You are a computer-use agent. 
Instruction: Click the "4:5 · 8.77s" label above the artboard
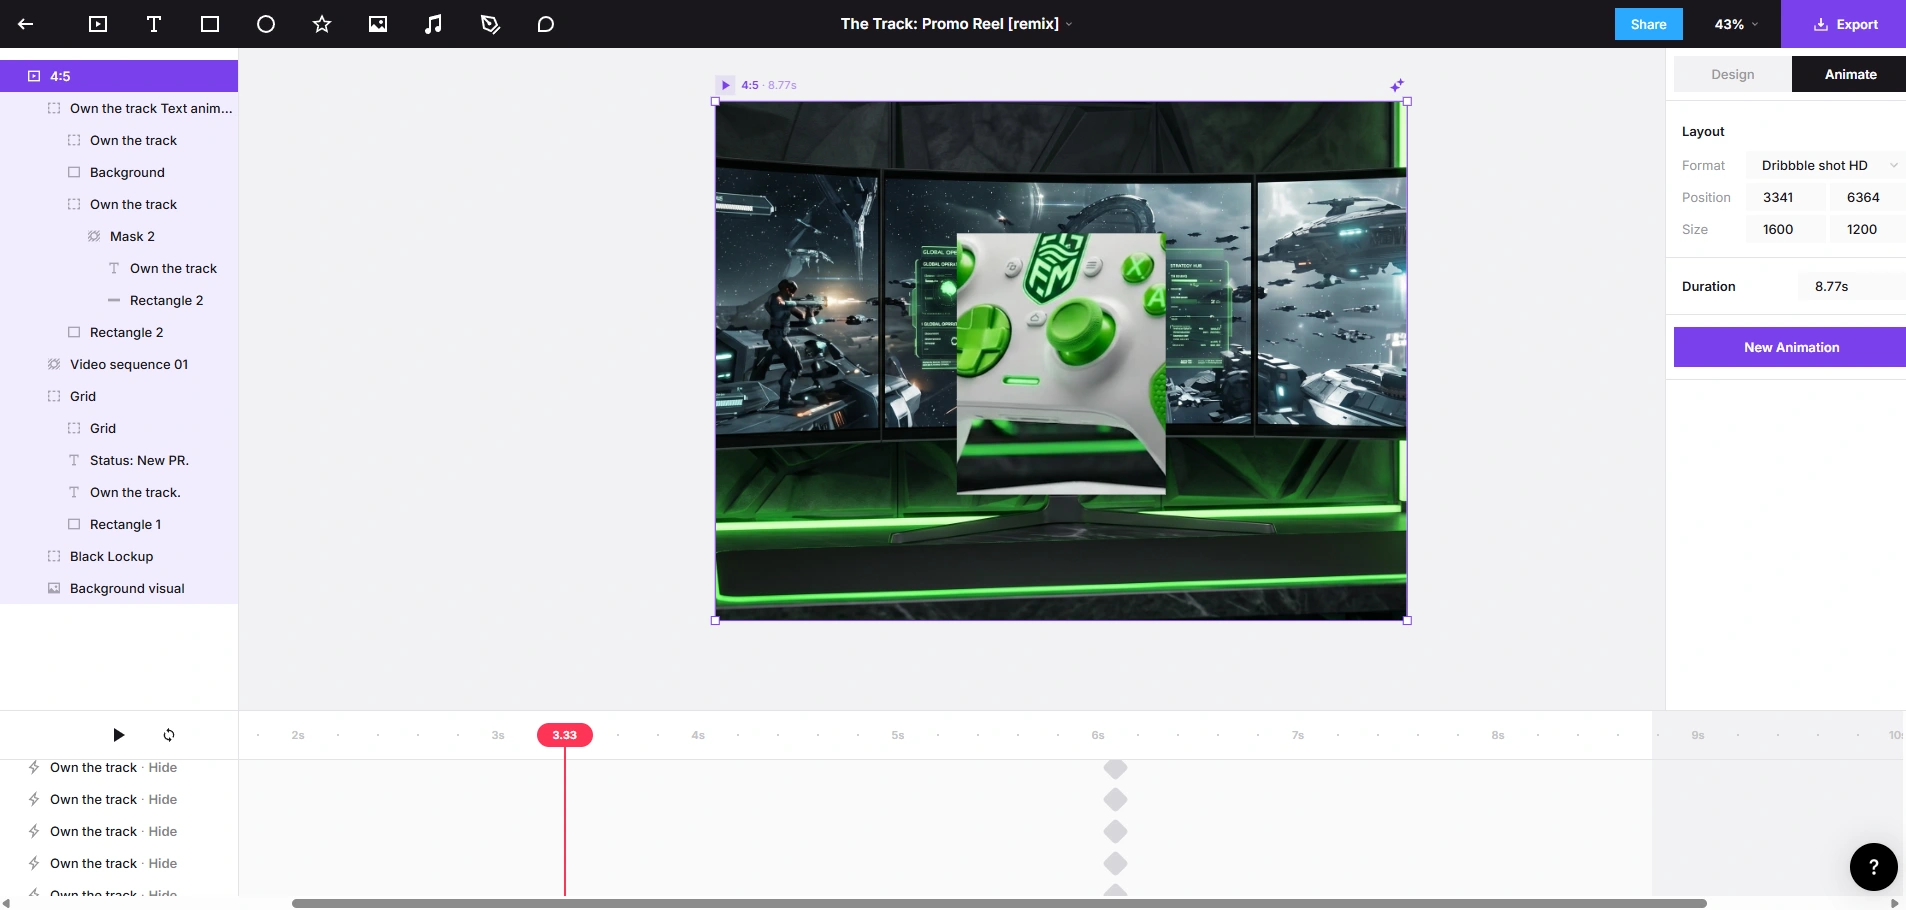pyautogui.click(x=769, y=85)
